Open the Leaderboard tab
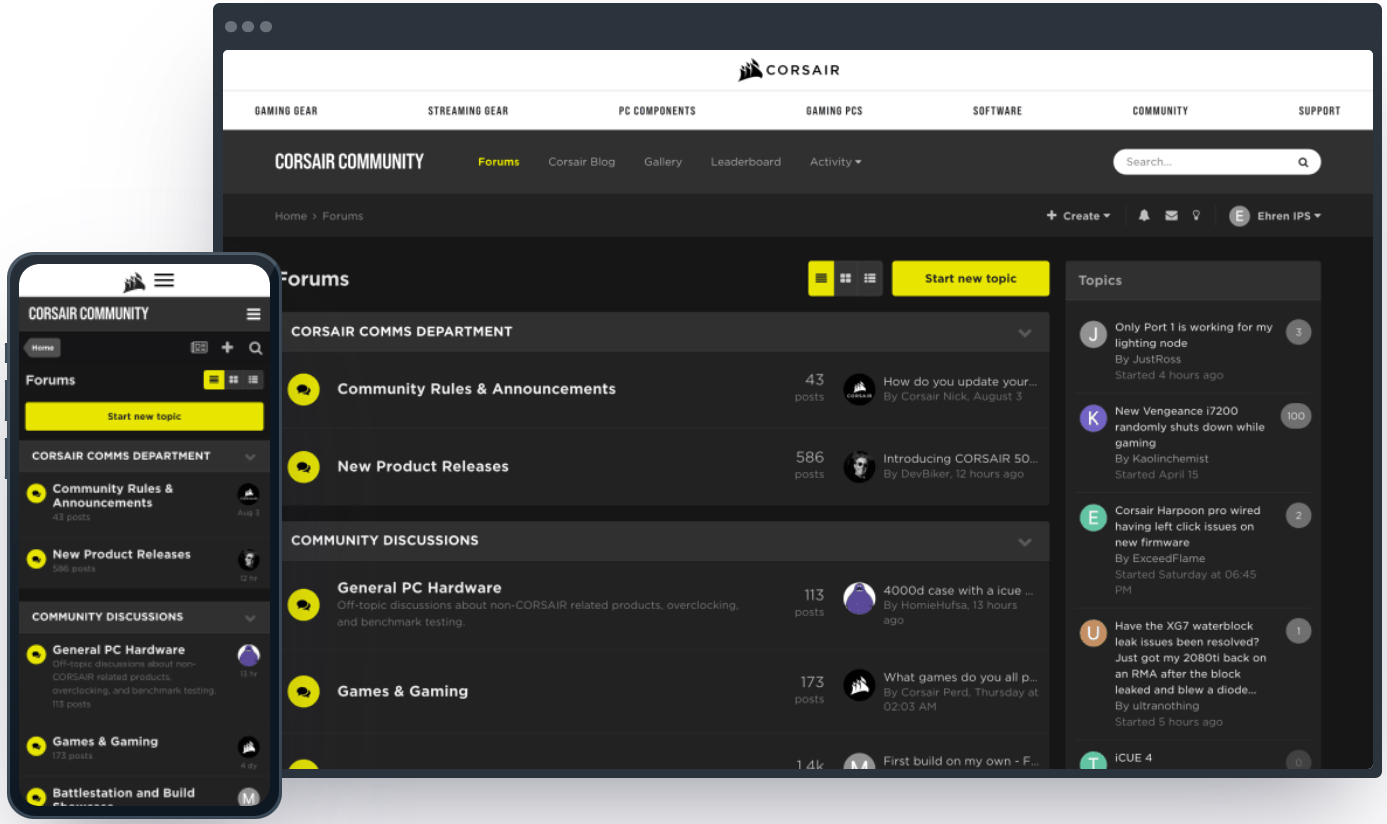The width and height of the screenshot is (1387, 824). coord(745,162)
